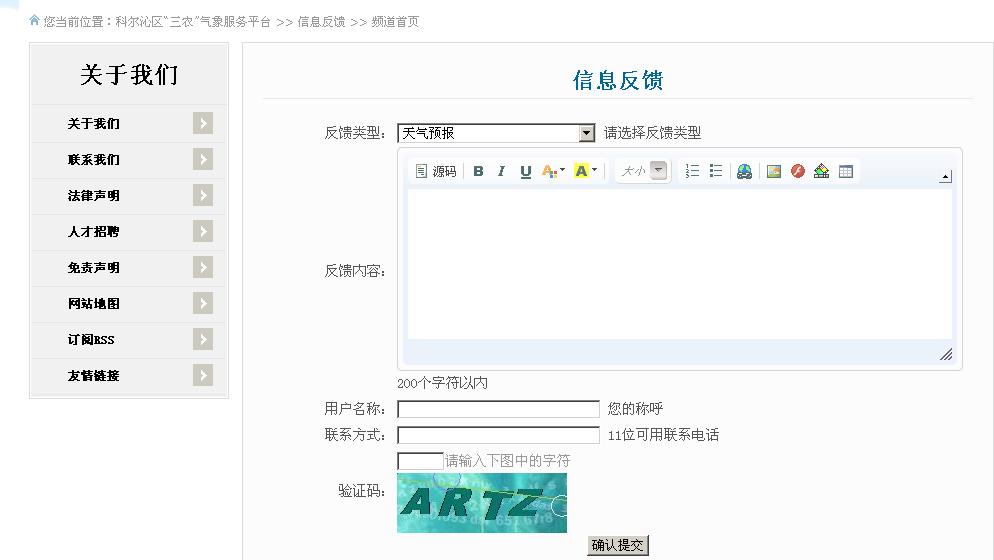The width and height of the screenshot is (994, 560).
Task: Toggle source code view (源码)
Action: (436, 171)
